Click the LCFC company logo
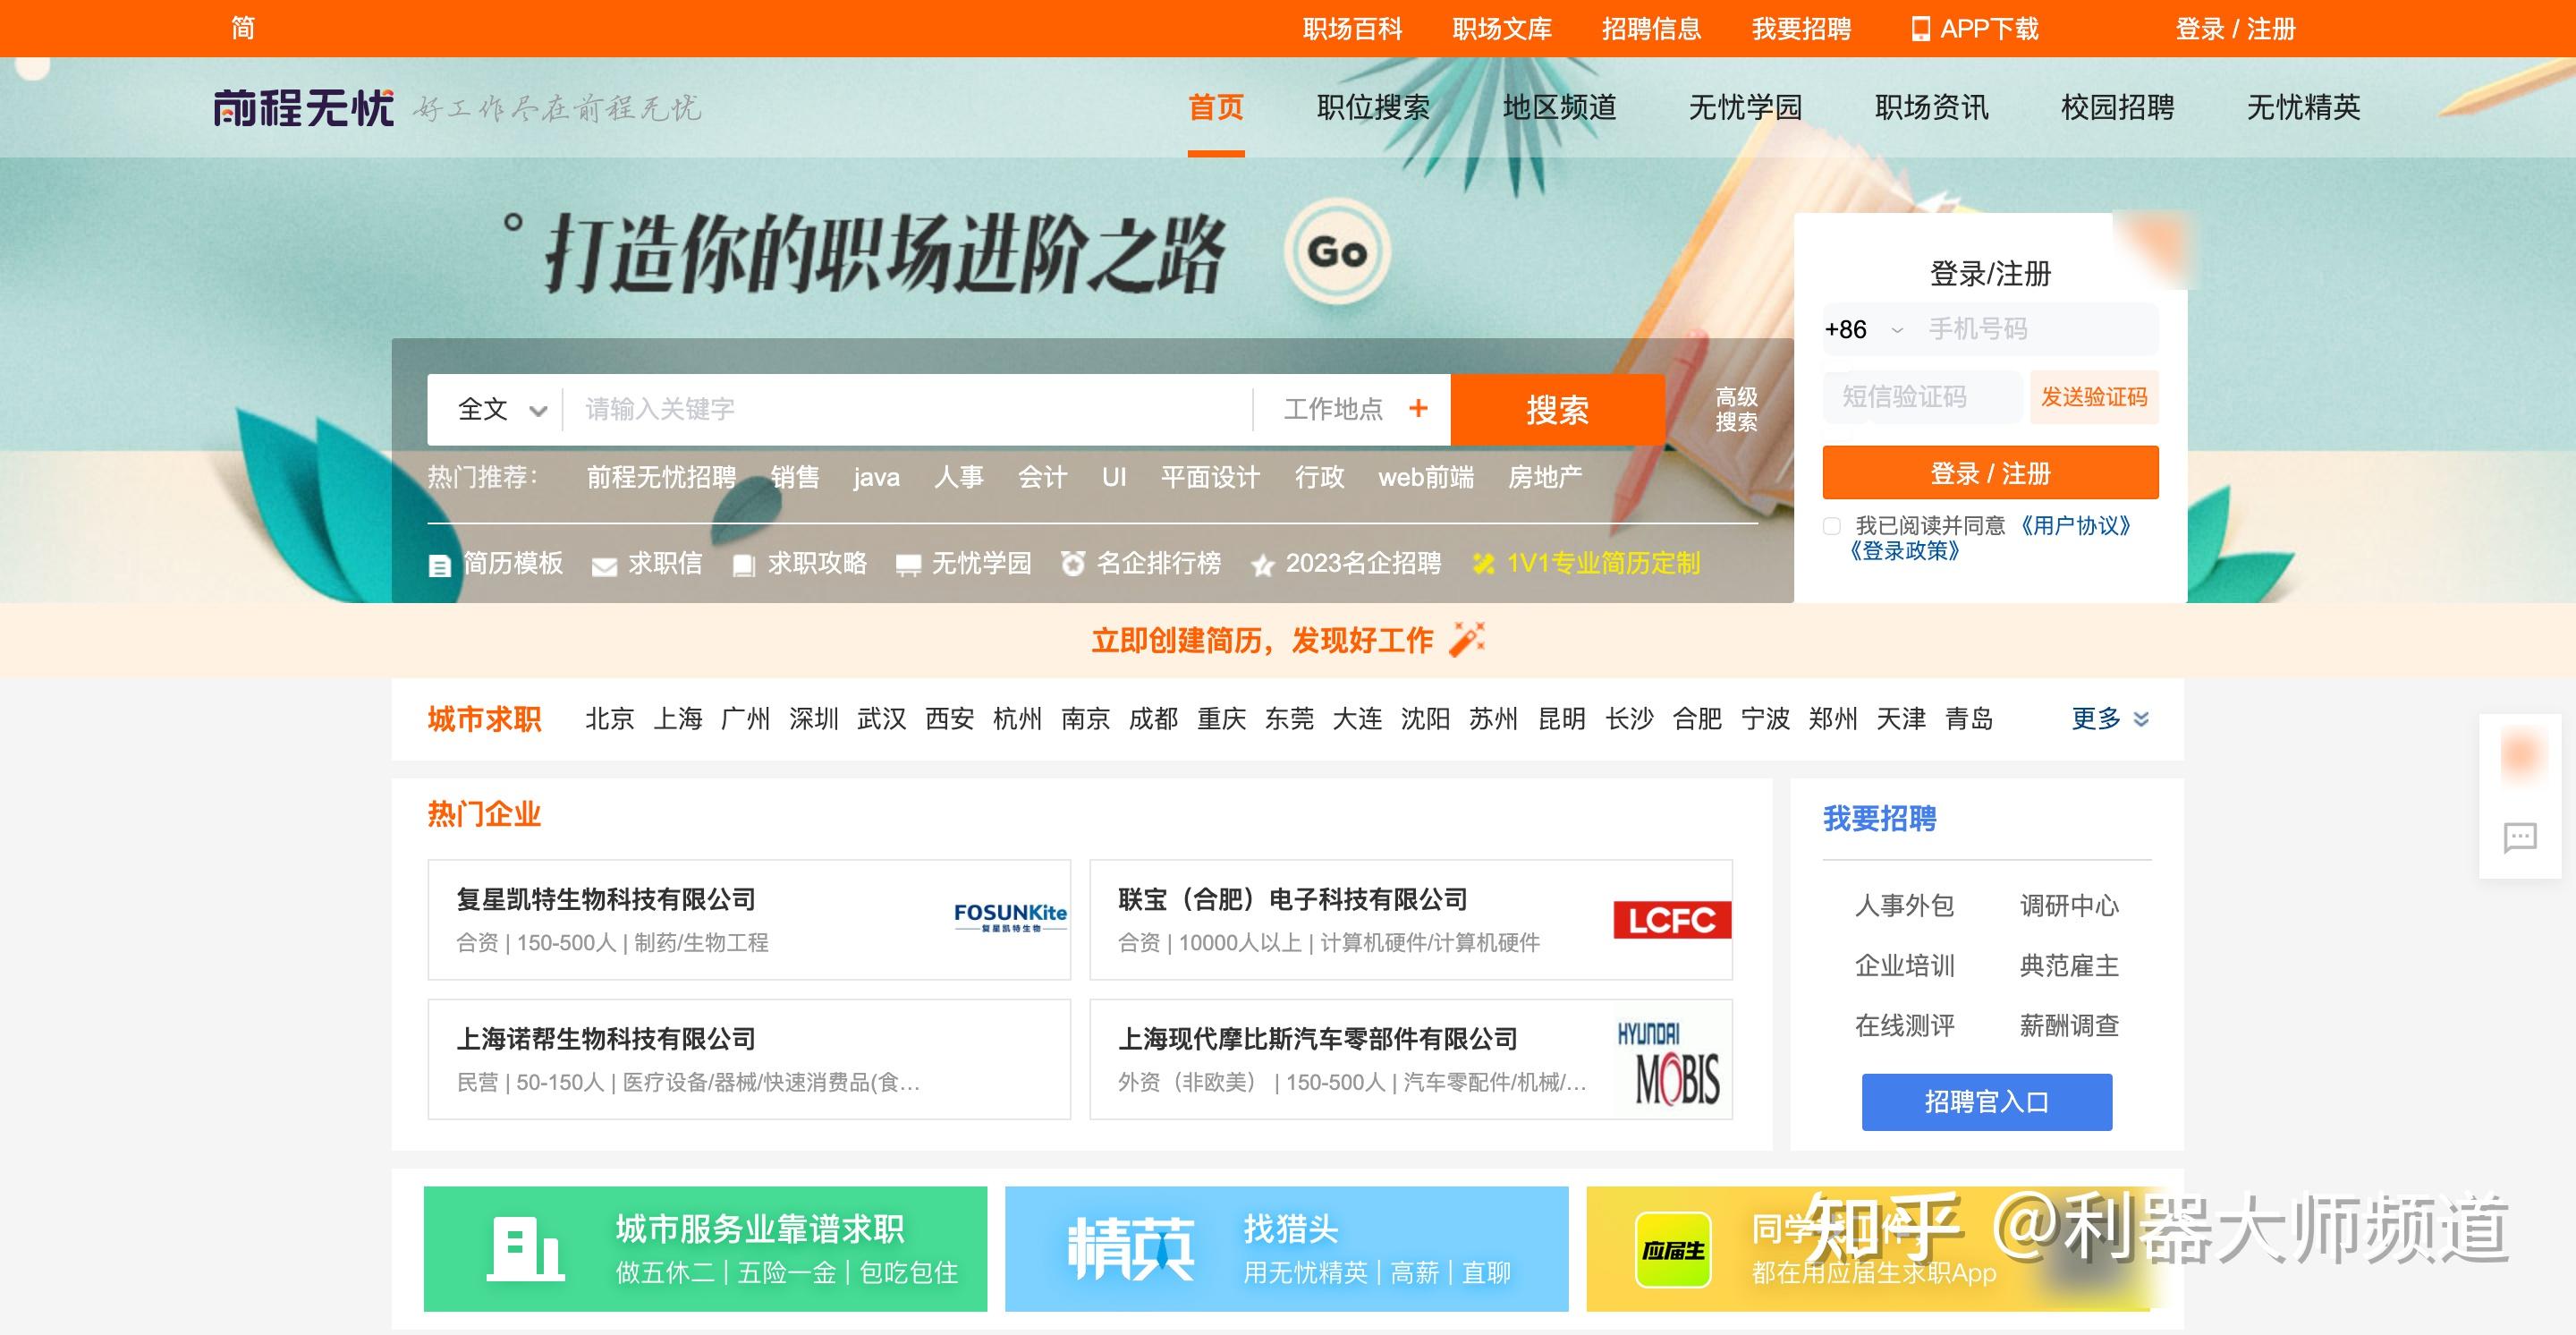This screenshot has width=2576, height=1335. click(1672, 919)
